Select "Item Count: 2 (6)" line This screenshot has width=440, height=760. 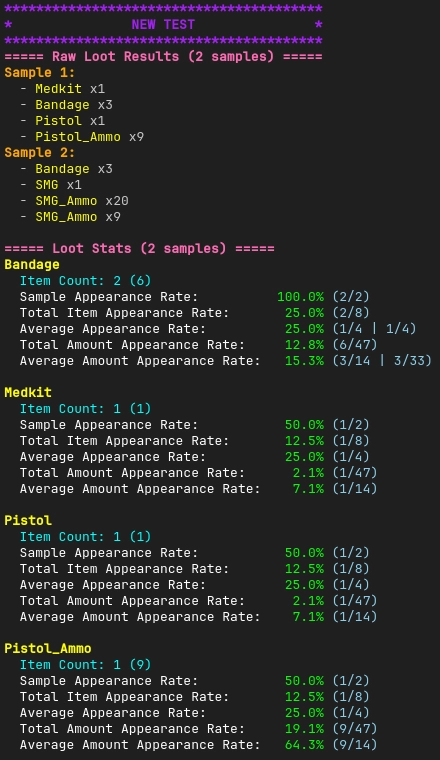tap(85, 280)
